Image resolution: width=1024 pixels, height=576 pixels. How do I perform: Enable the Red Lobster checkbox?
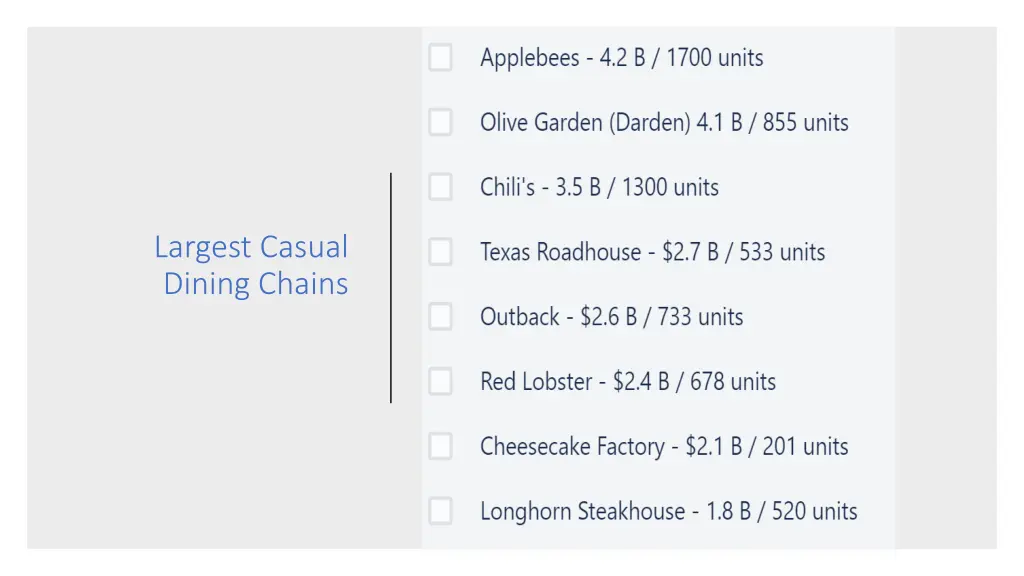tap(440, 381)
